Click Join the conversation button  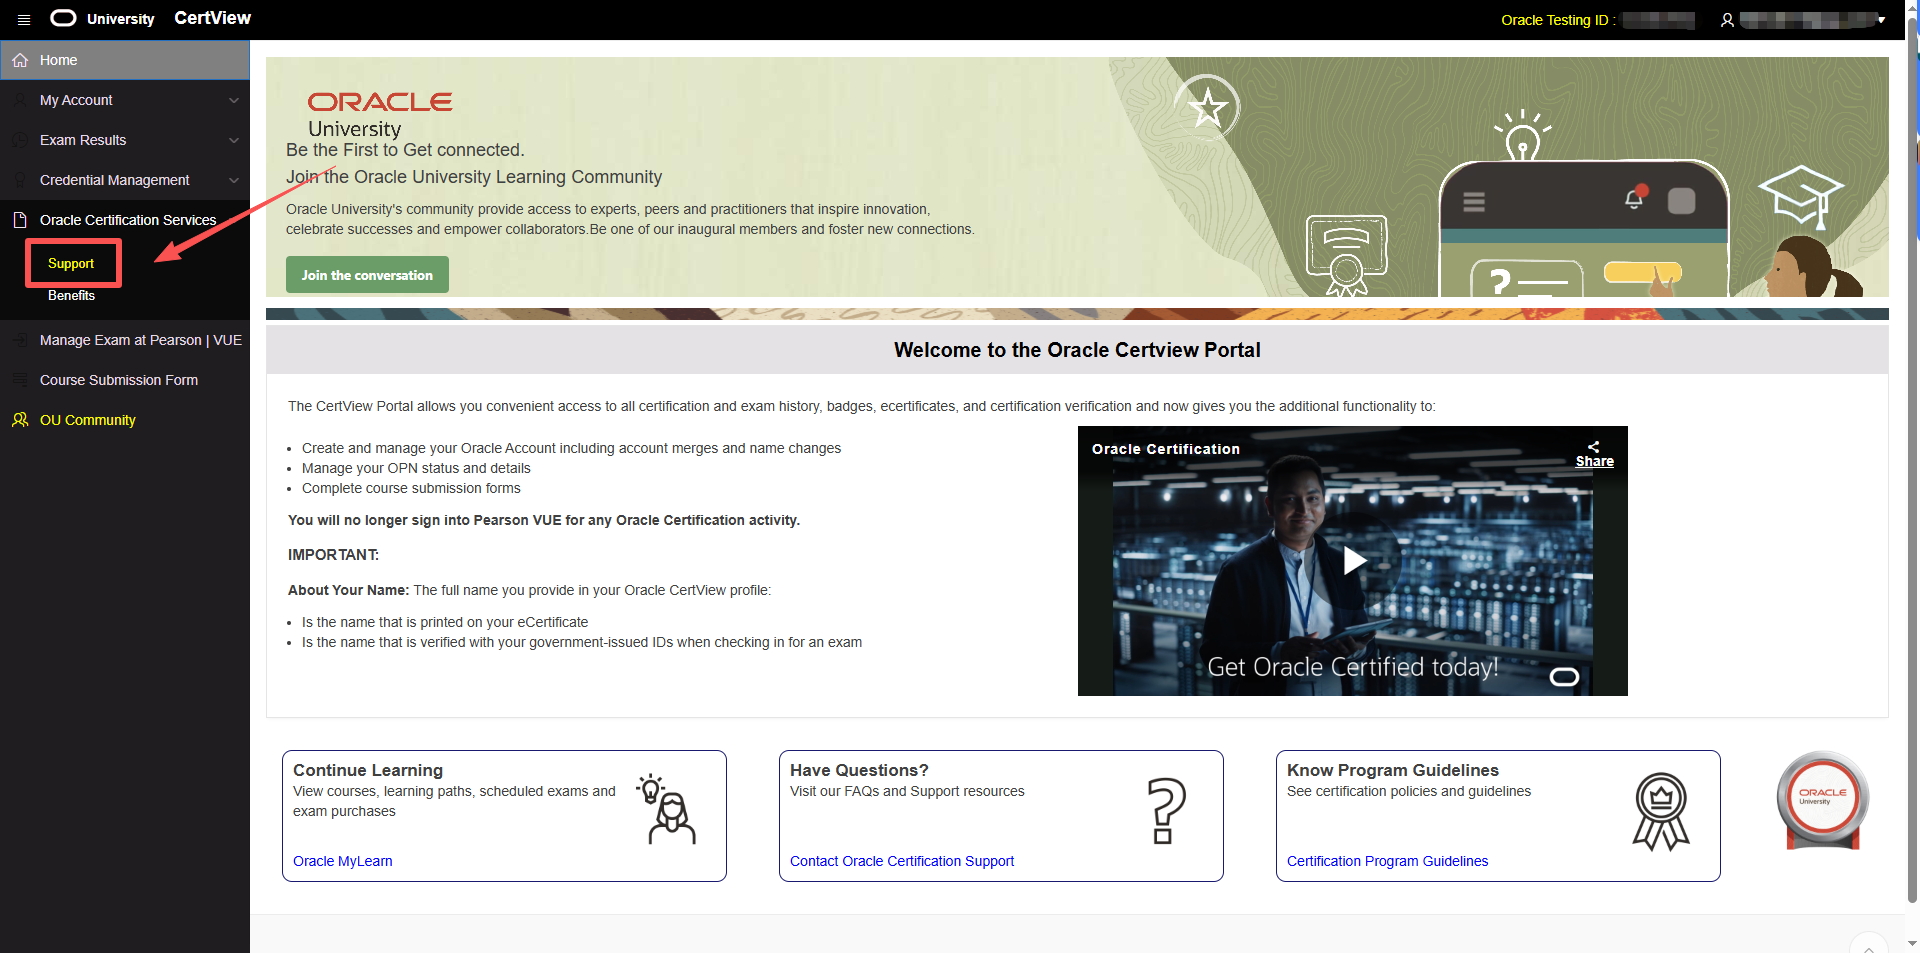[367, 275]
